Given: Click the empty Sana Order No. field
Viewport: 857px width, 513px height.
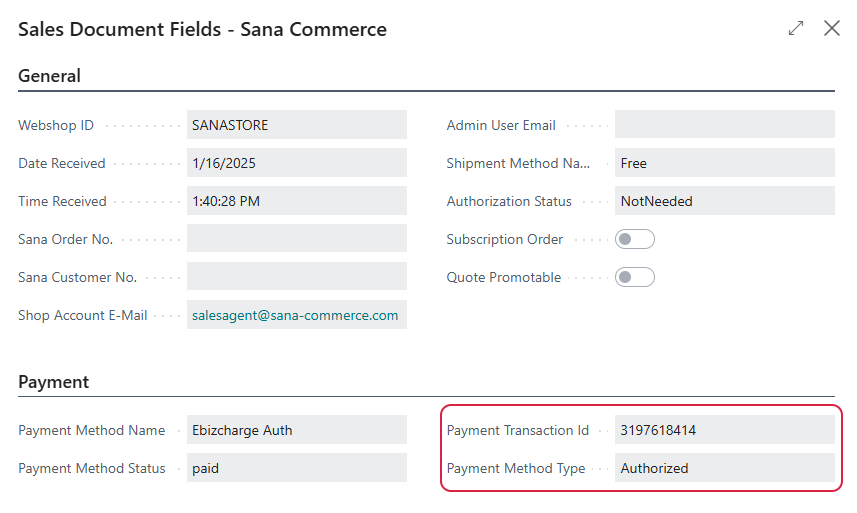Looking at the screenshot, I should pos(297,239).
